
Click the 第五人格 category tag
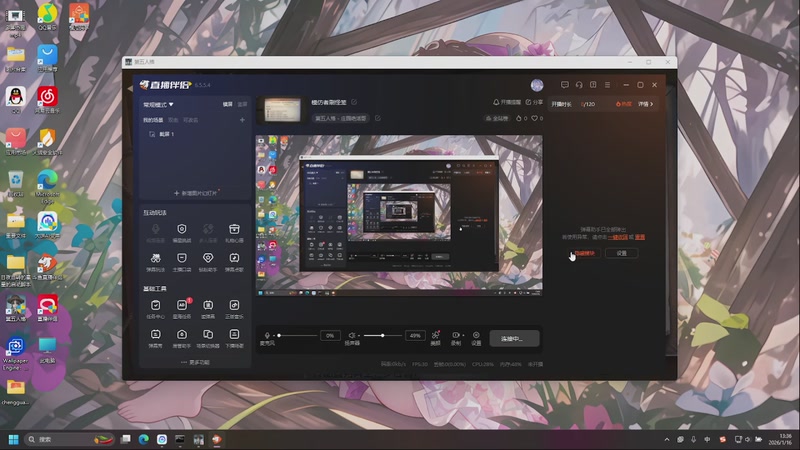pyautogui.click(x=340, y=118)
